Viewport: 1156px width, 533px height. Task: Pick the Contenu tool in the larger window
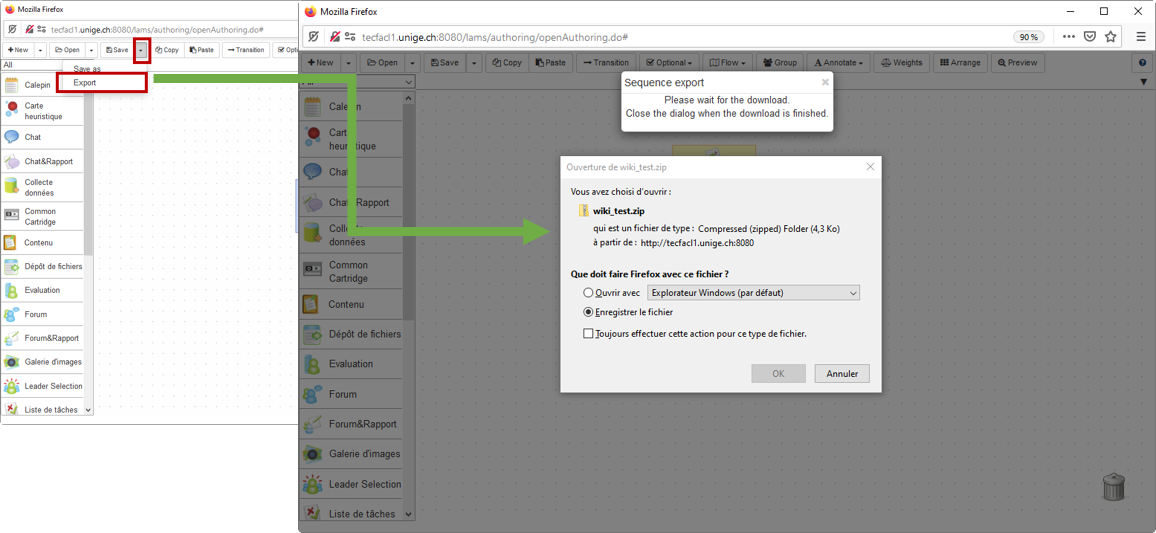[351, 304]
